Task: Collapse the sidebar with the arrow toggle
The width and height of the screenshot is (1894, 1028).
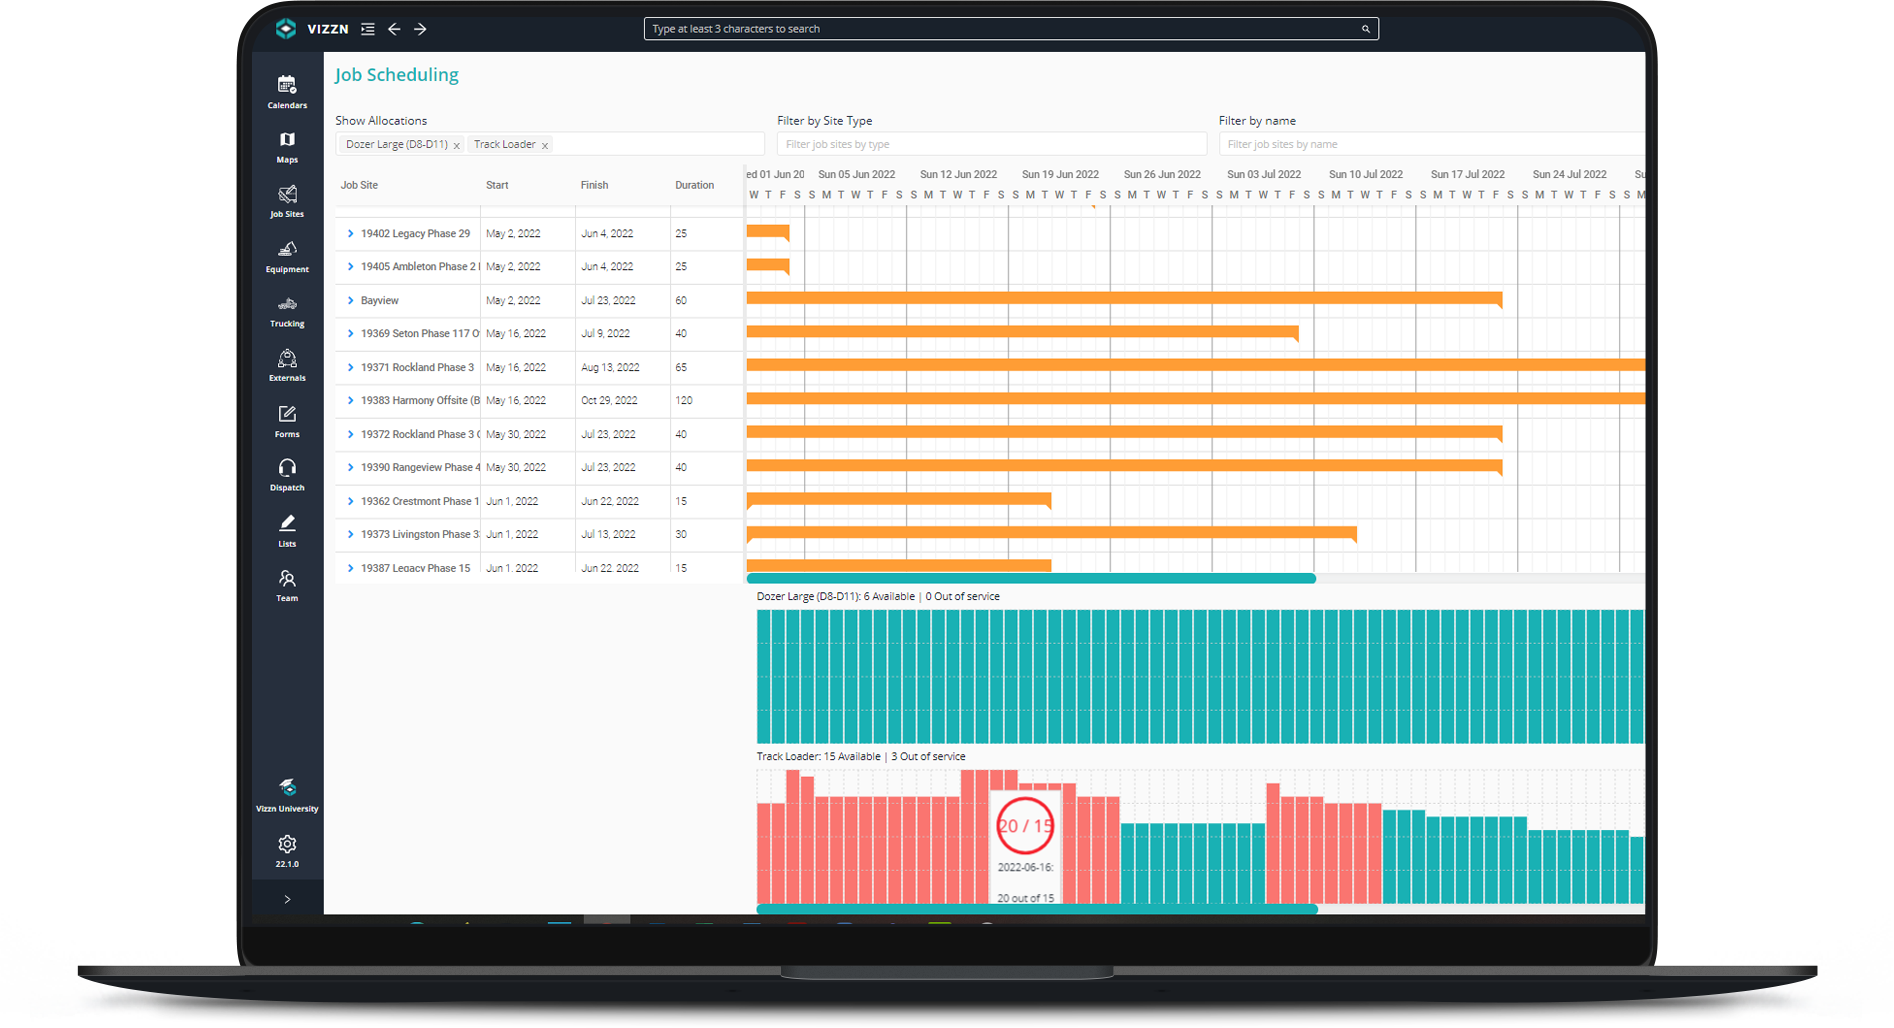Action: (x=287, y=898)
